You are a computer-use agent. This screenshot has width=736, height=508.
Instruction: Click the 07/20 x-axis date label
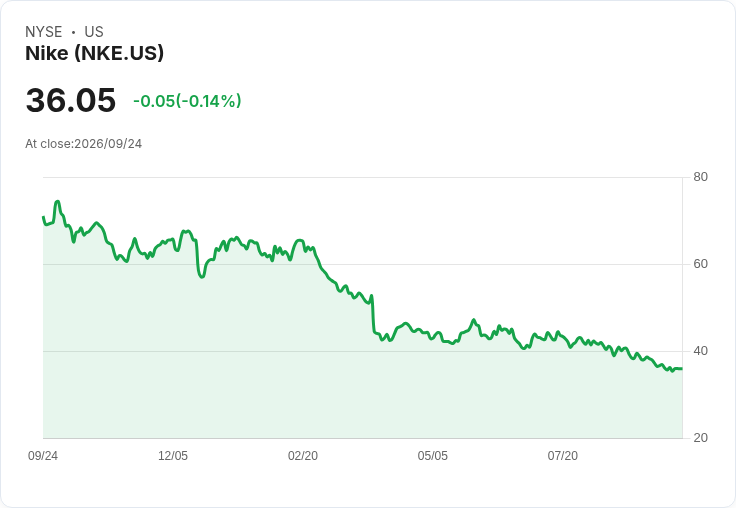pyautogui.click(x=563, y=455)
